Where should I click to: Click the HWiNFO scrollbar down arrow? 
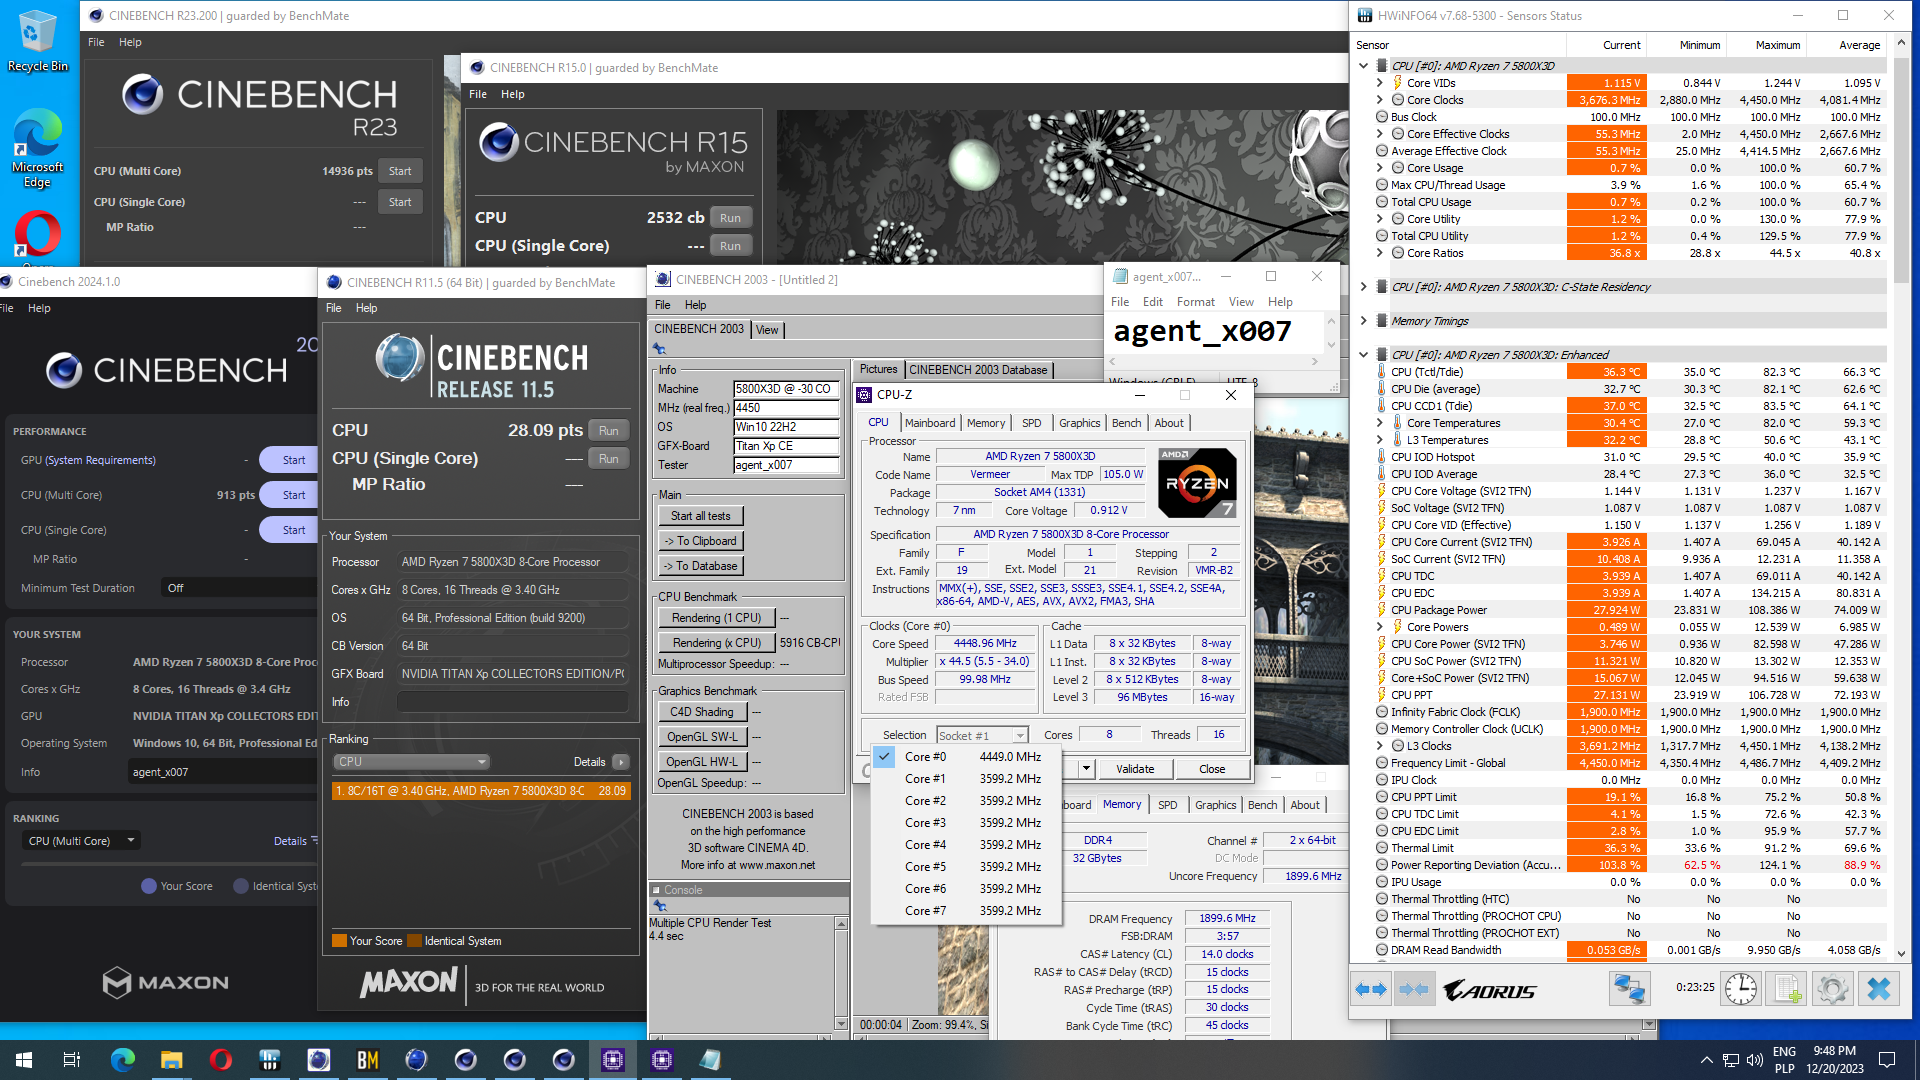pyautogui.click(x=1901, y=953)
